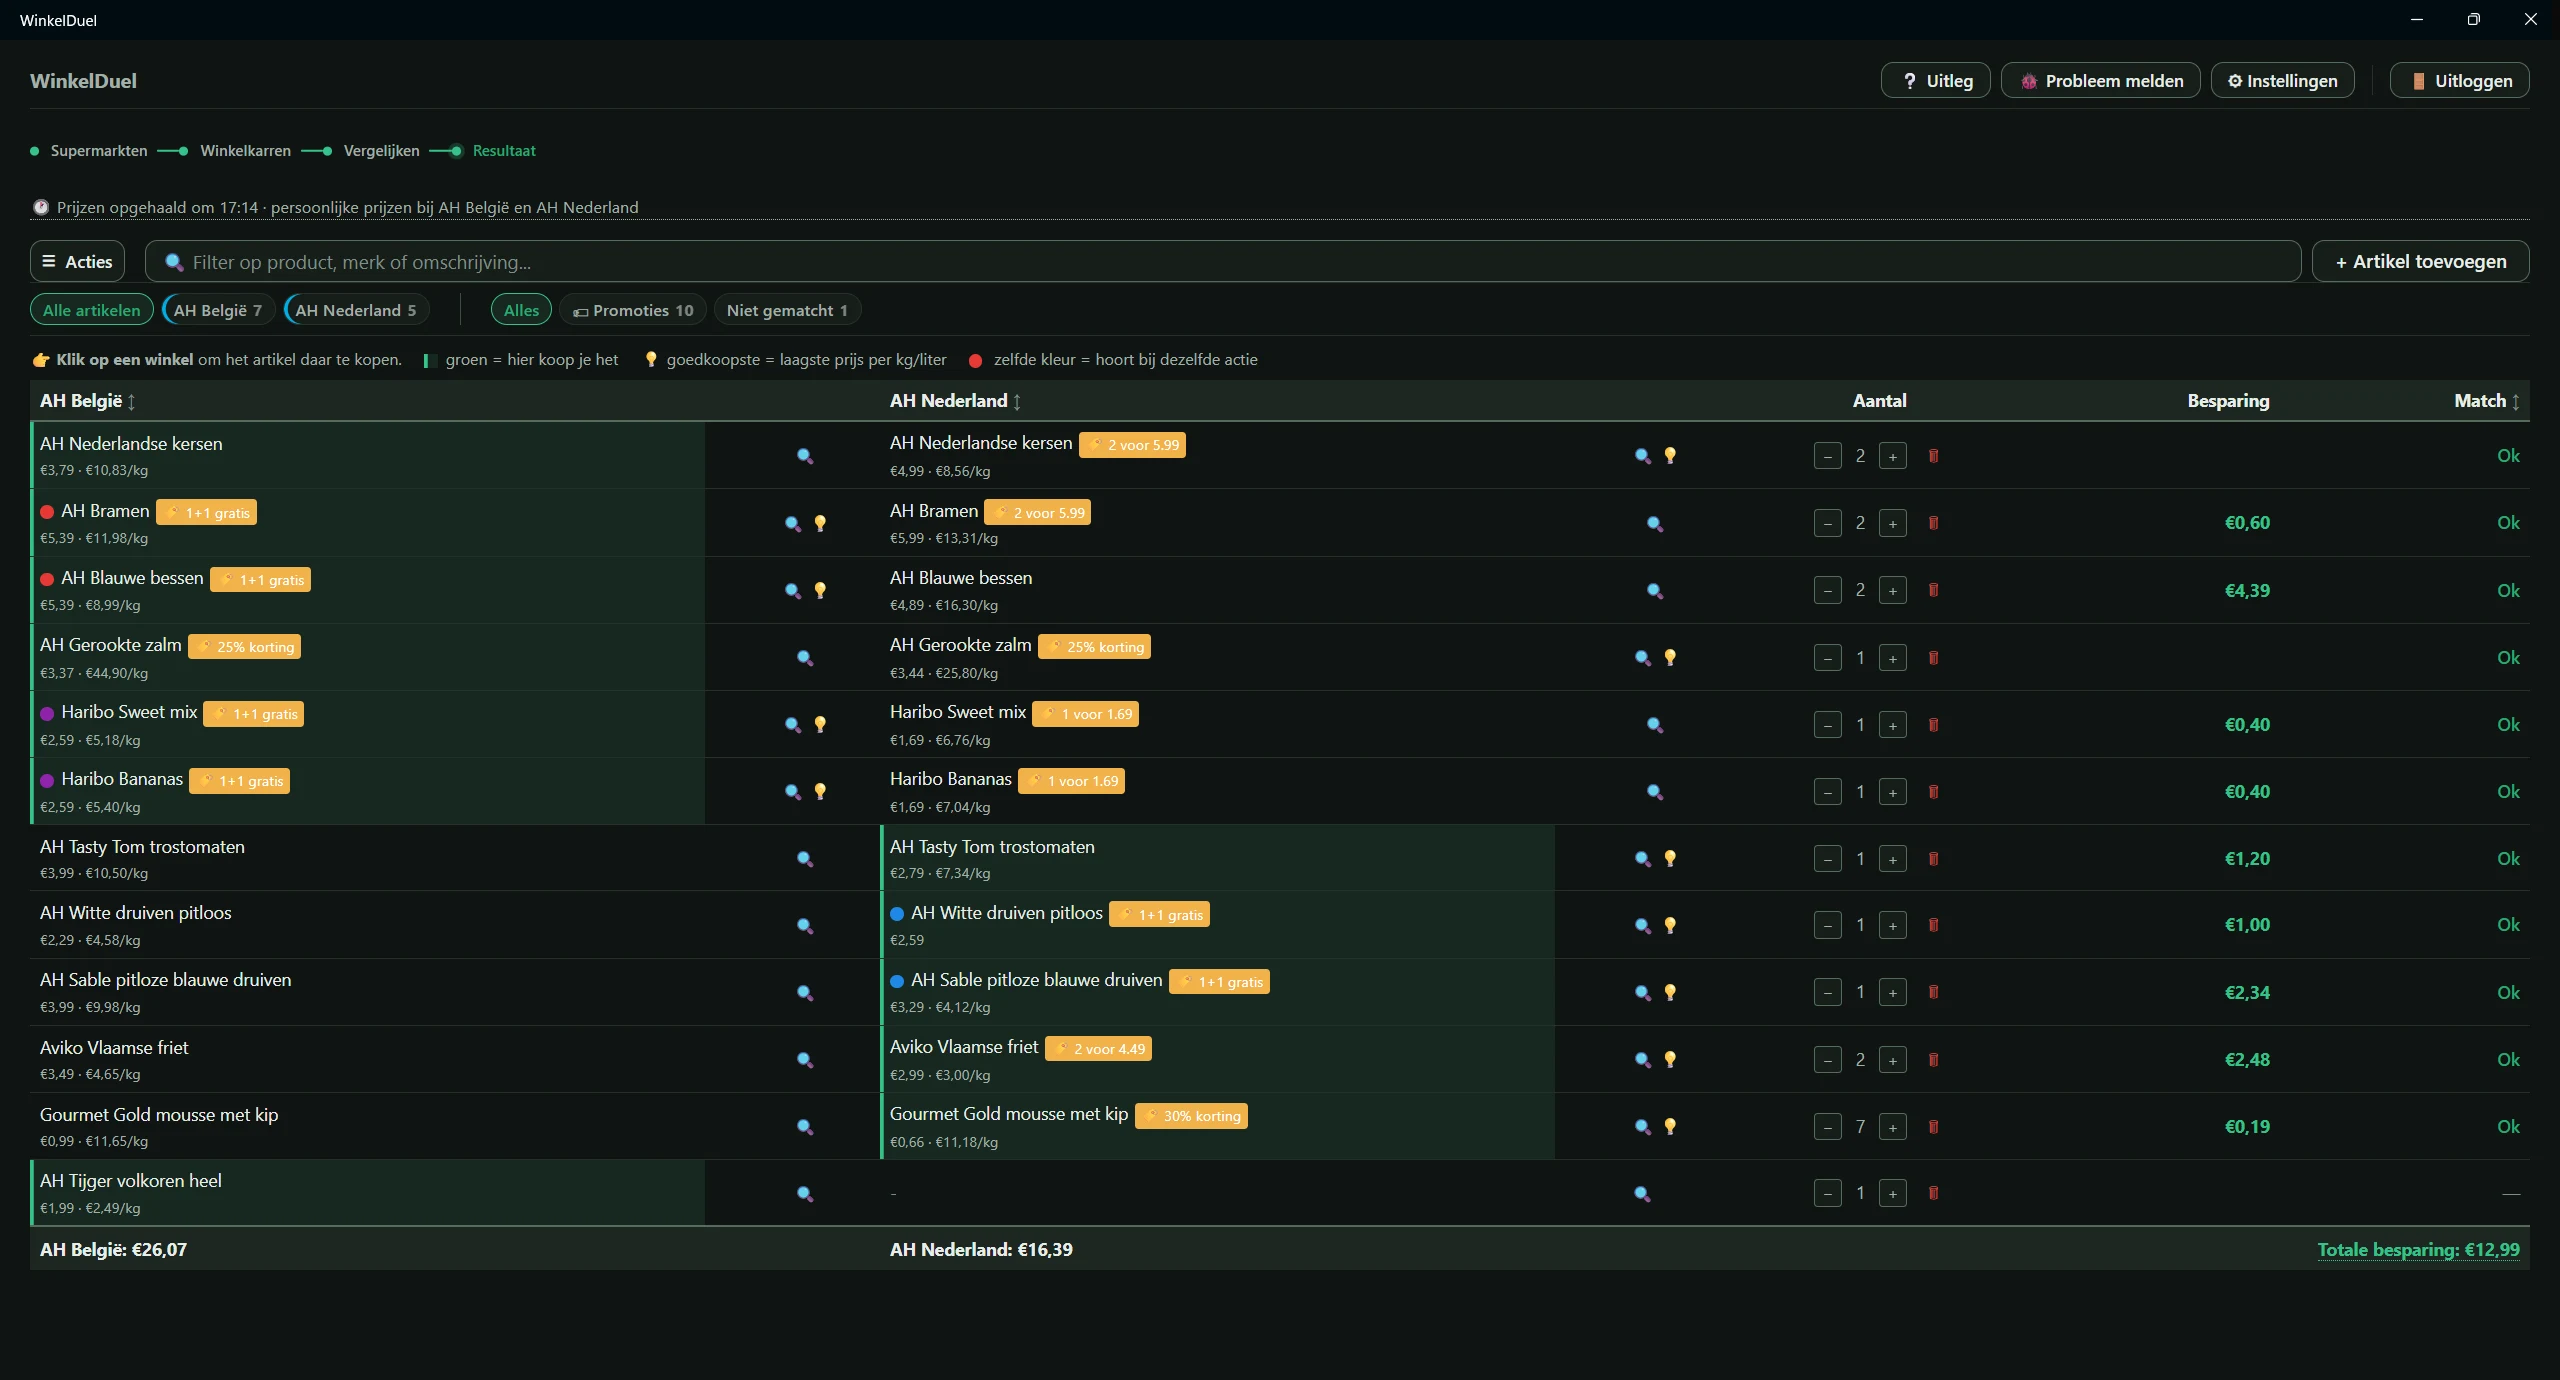This screenshot has height=1380, width=2560.
Task: Click the Artikel toevoegen button
Action: pos(2421,261)
